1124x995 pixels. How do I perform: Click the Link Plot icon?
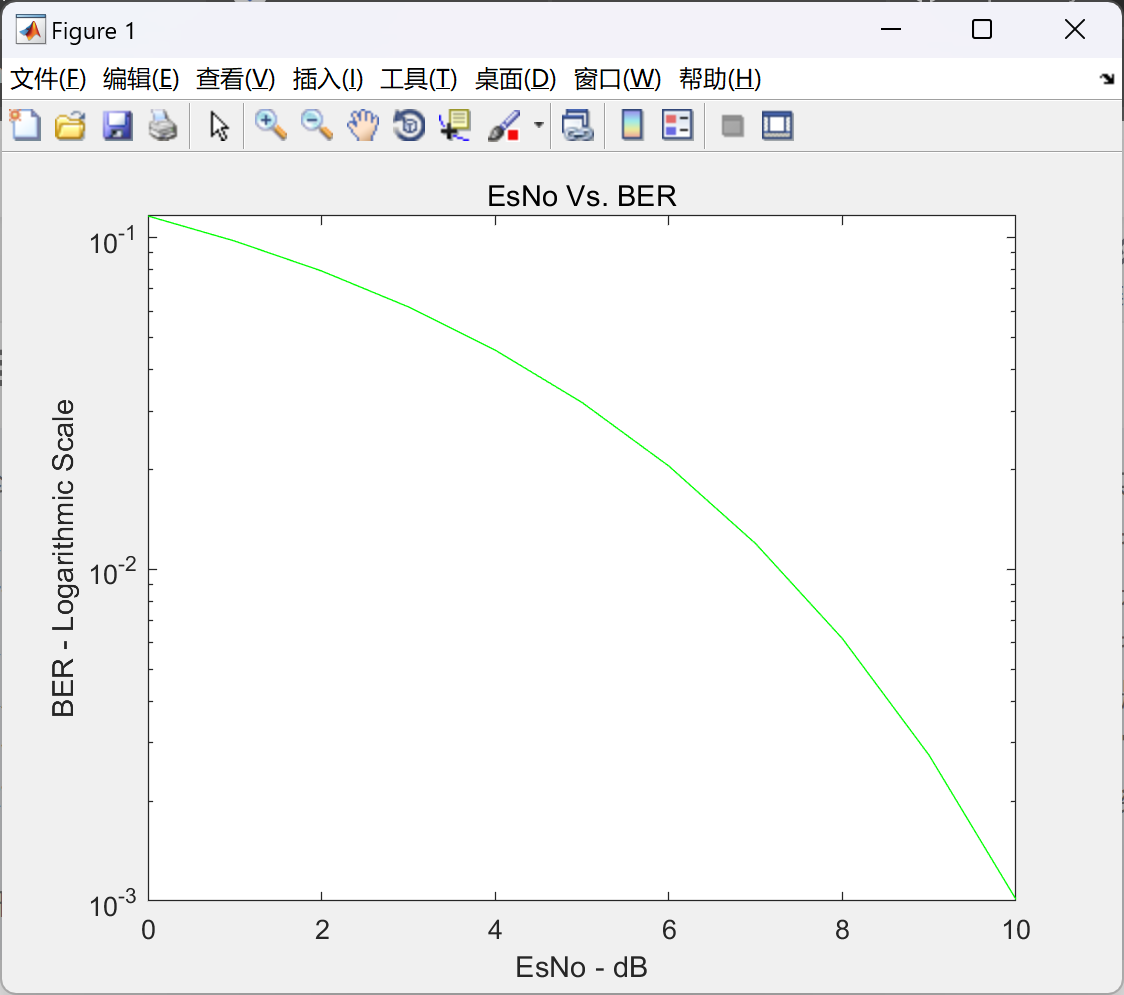578,125
